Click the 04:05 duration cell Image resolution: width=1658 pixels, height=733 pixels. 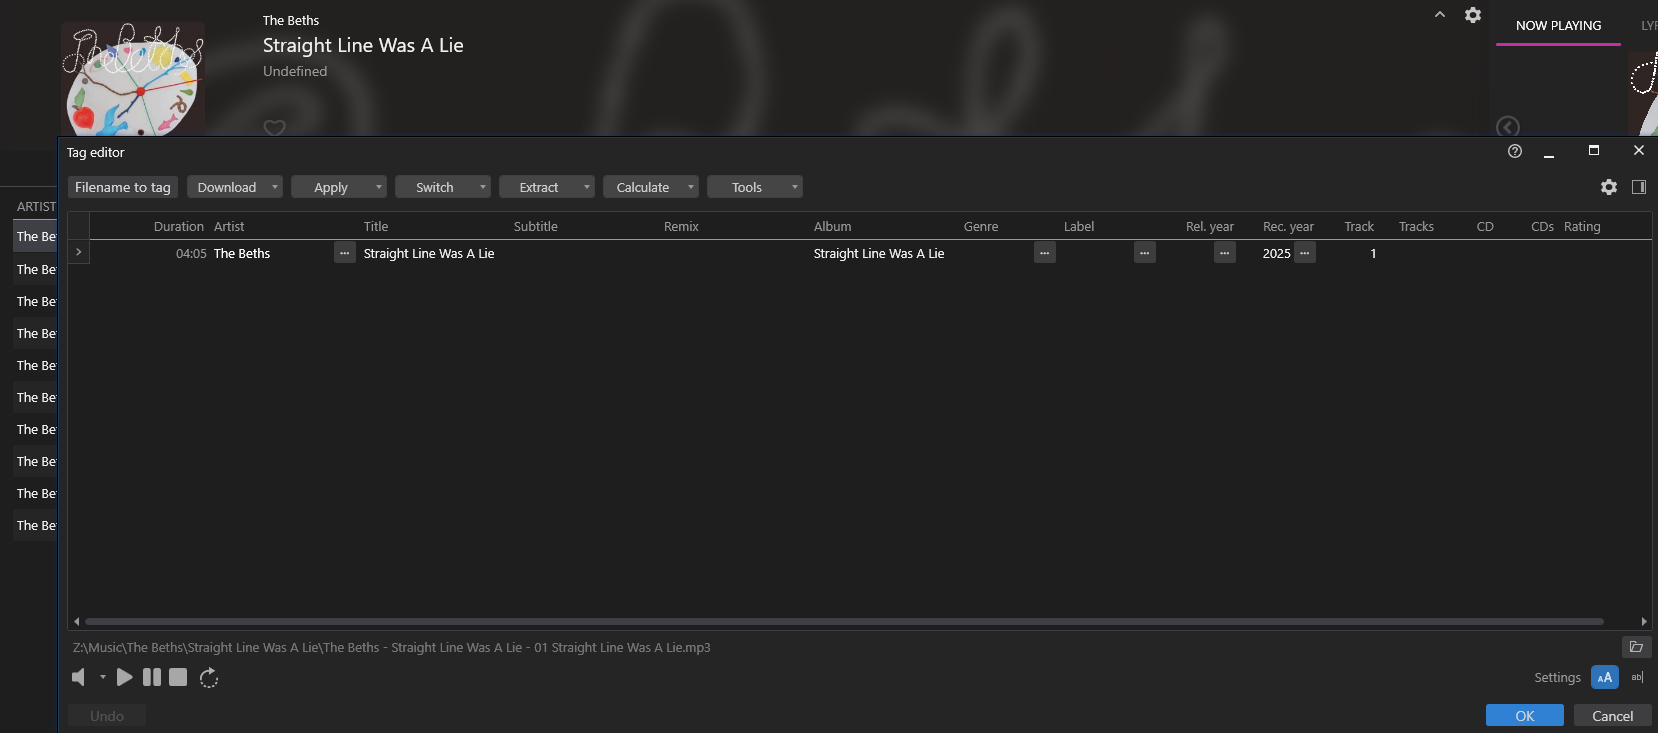point(191,253)
